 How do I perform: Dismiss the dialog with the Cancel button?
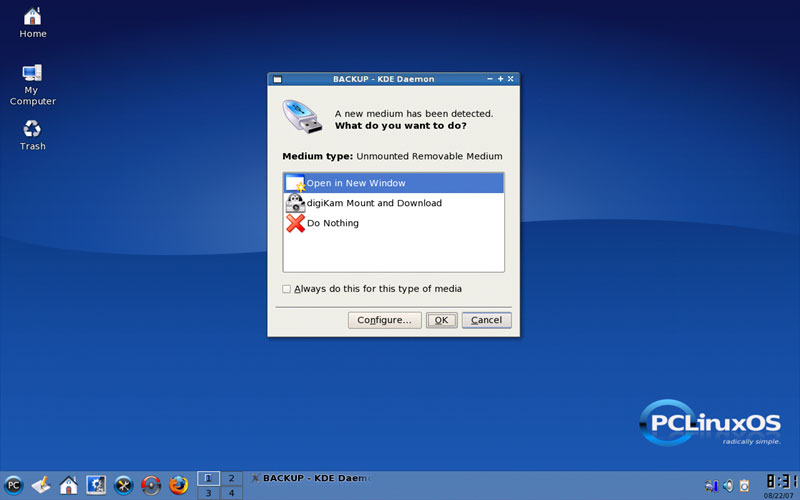(x=486, y=320)
